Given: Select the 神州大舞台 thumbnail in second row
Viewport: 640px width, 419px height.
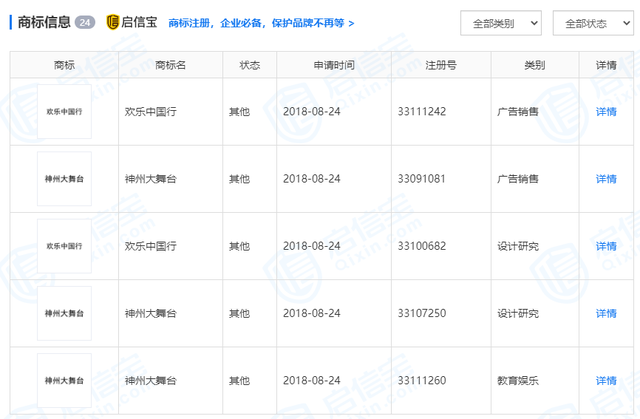Looking at the screenshot, I should point(64,179).
